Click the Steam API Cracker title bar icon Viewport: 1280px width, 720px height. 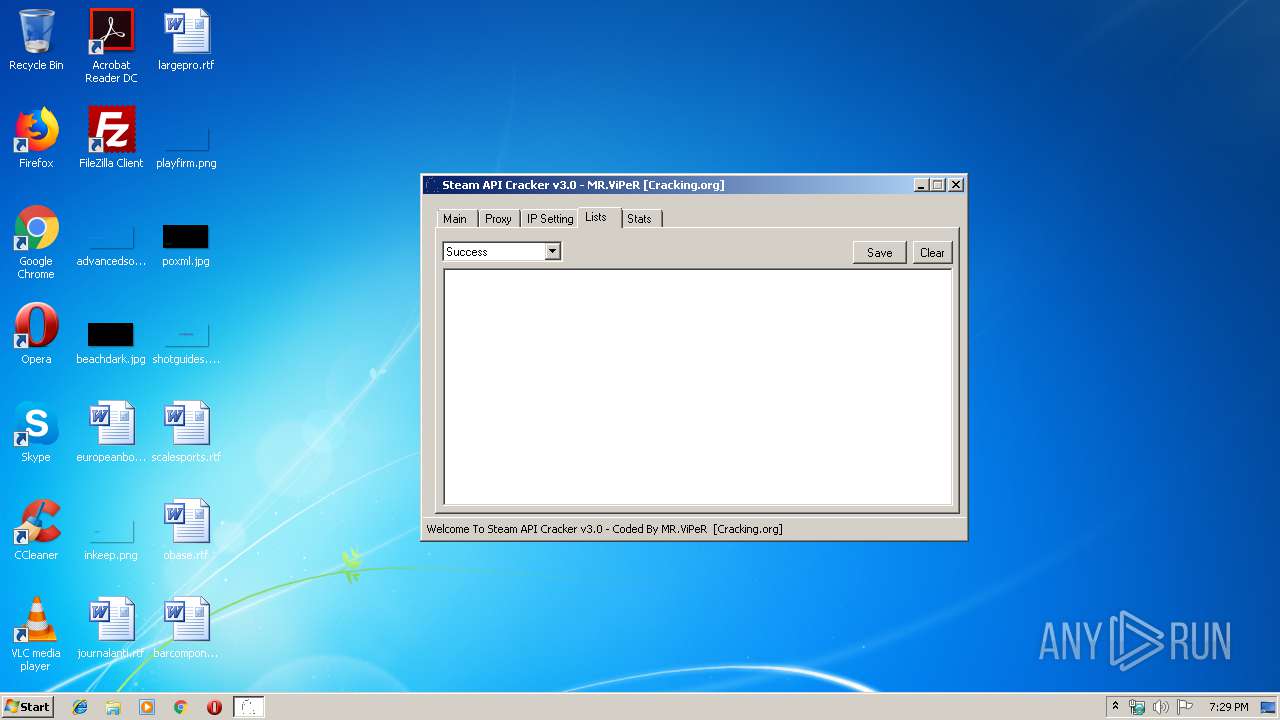[432, 185]
